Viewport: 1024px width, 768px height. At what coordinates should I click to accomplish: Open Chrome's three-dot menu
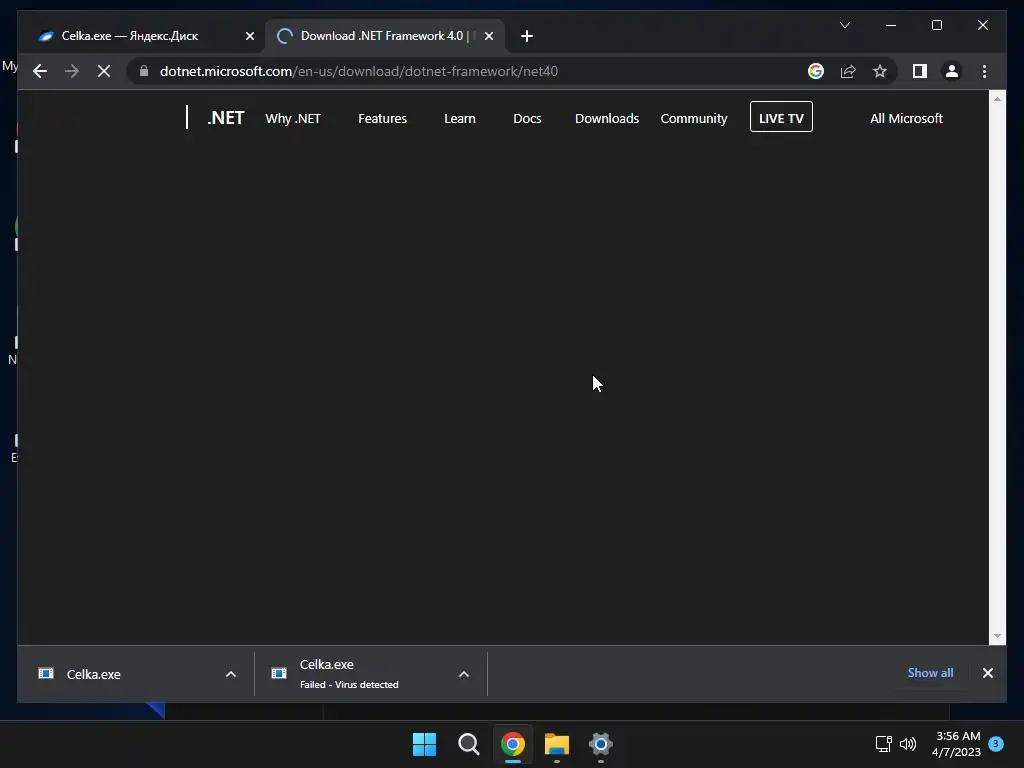click(984, 71)
